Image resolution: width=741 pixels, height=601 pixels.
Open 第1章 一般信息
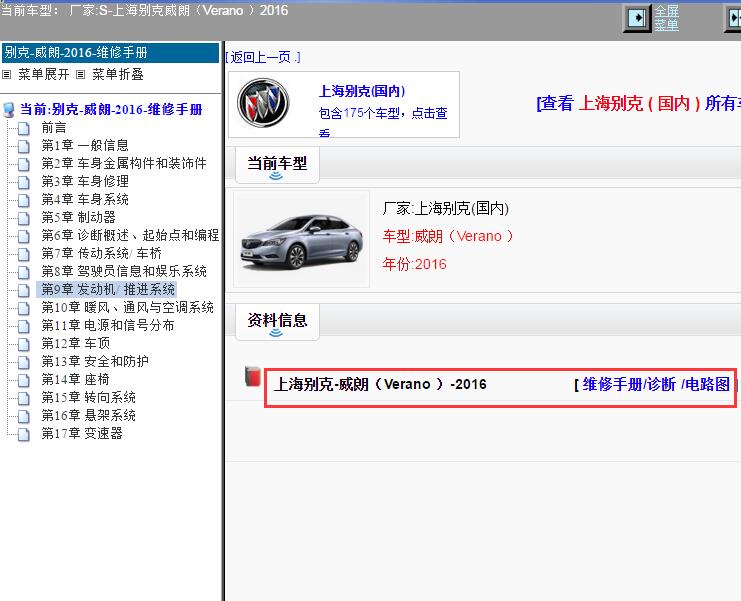click(85, 146)
